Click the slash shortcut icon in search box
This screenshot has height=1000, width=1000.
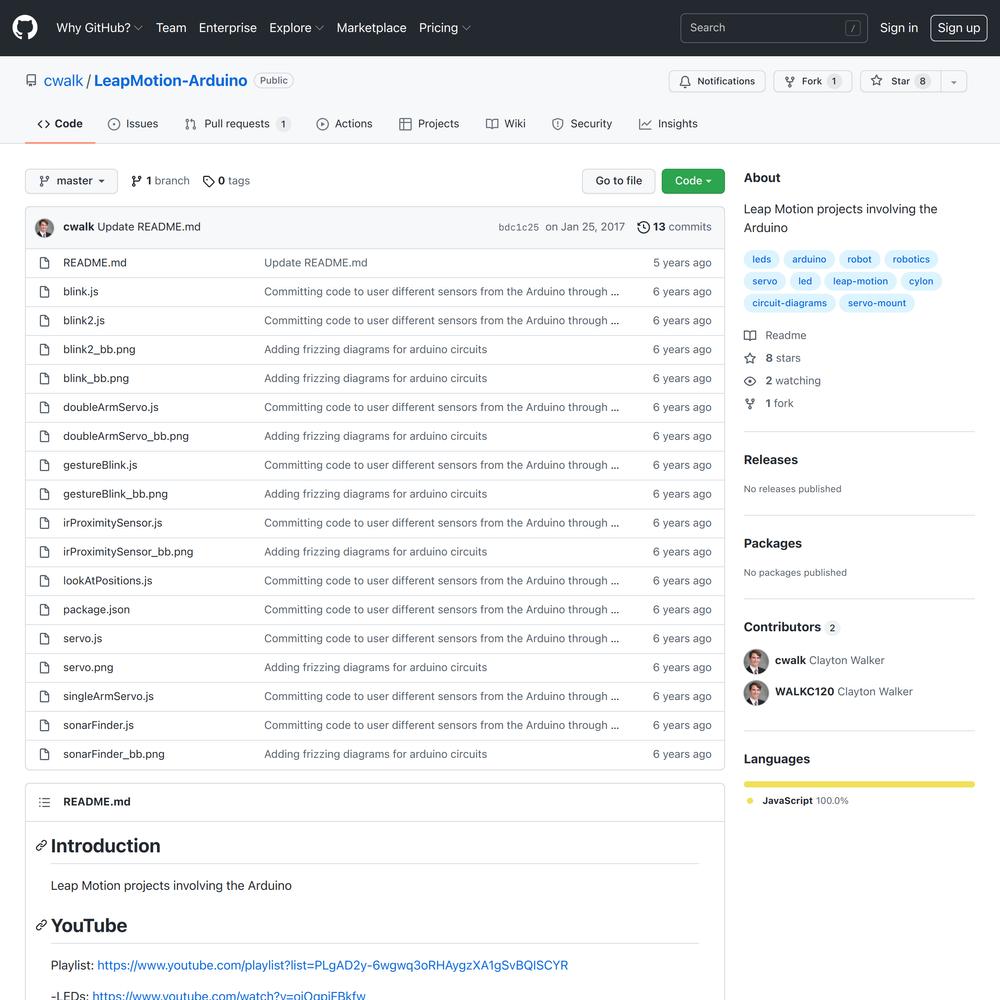852,28
